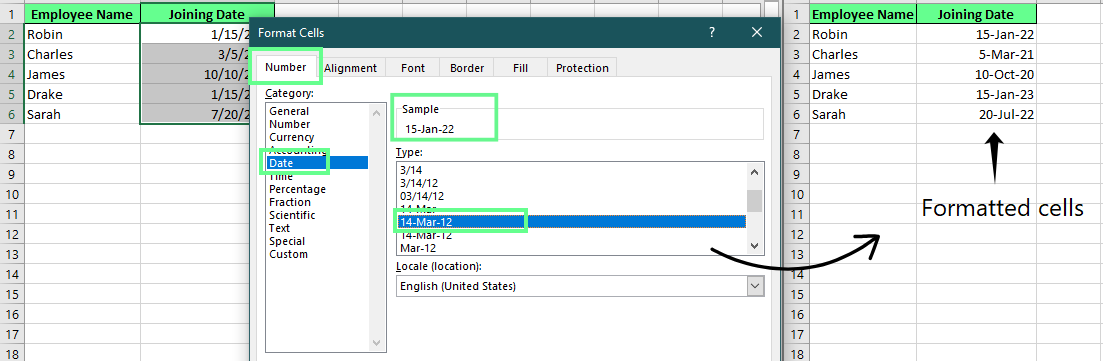
Task: Select cell Charles in left sheet
Action: tap(82, 54)
